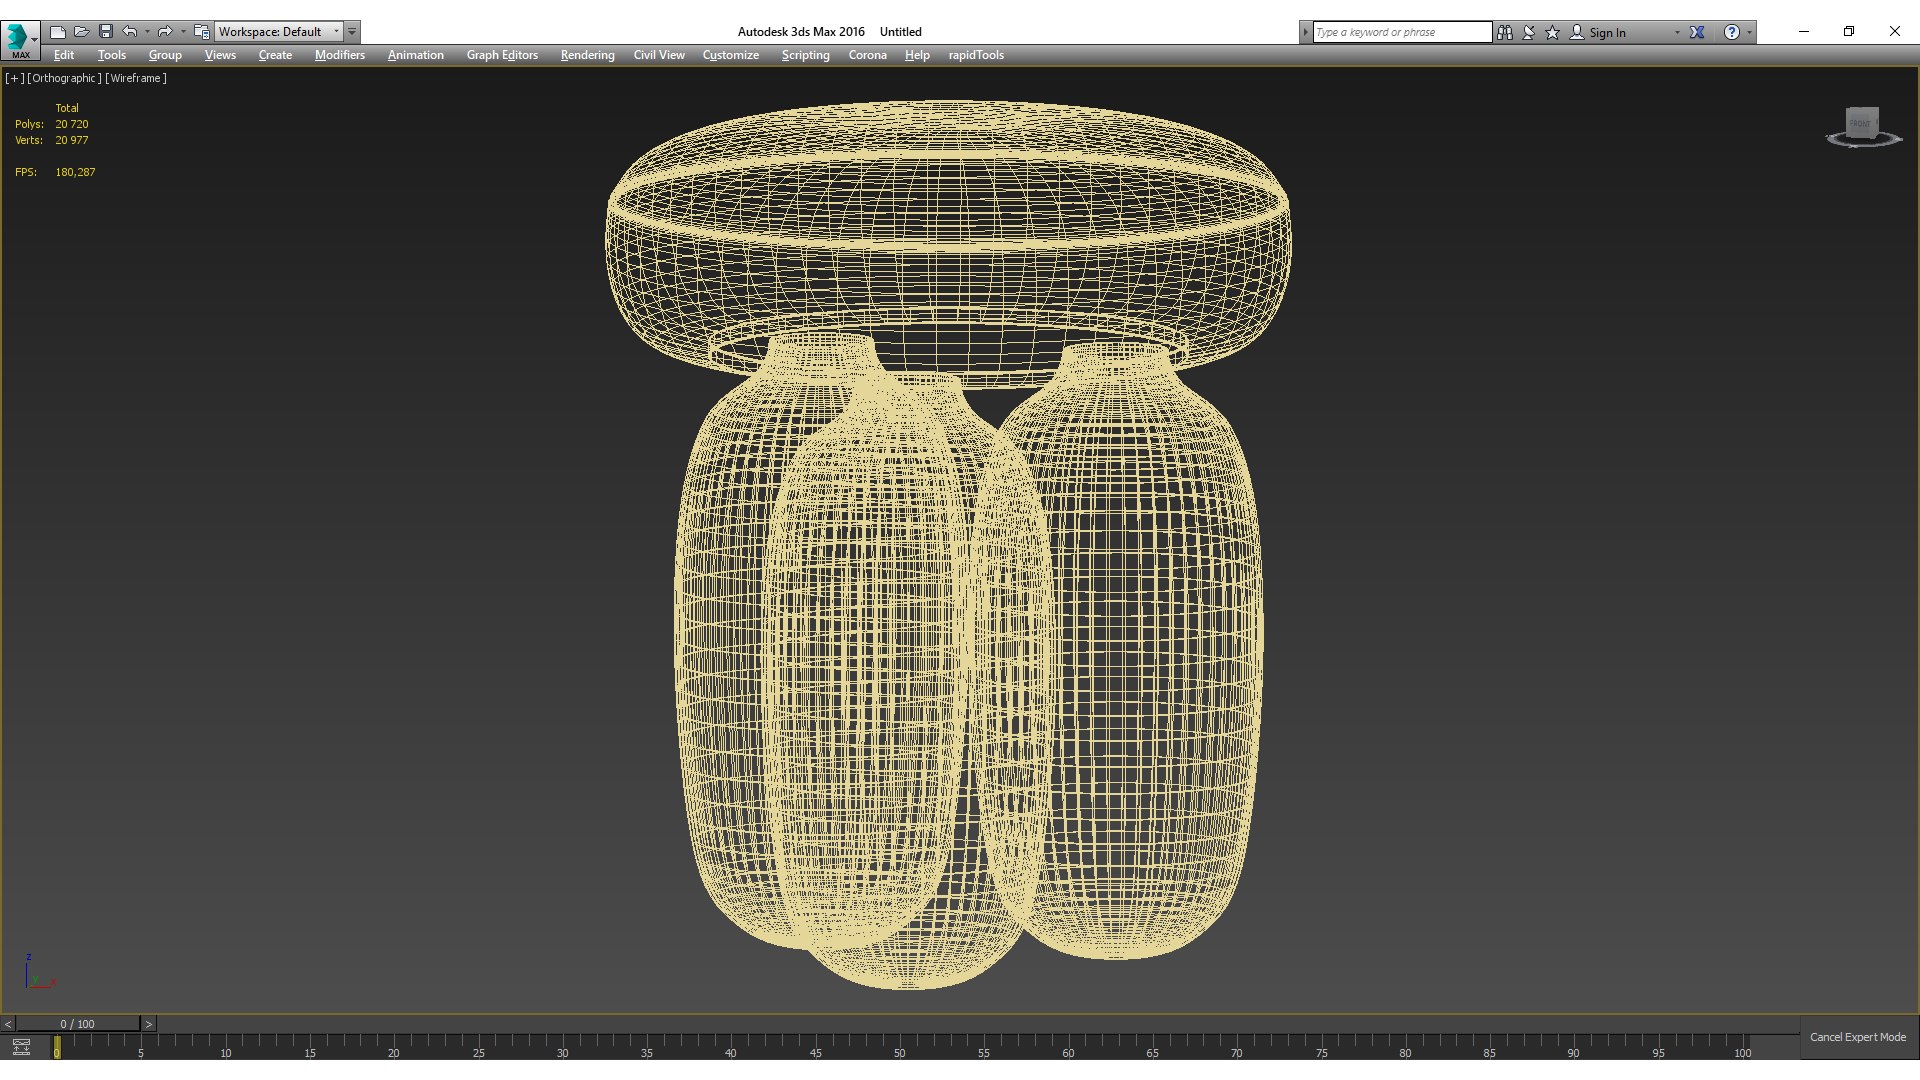Image resolution: width=1920 pixels, height=1080 pixels.
Task: Open the rapidTools menu
Action: pyautogui.click(x=976, y=55)
